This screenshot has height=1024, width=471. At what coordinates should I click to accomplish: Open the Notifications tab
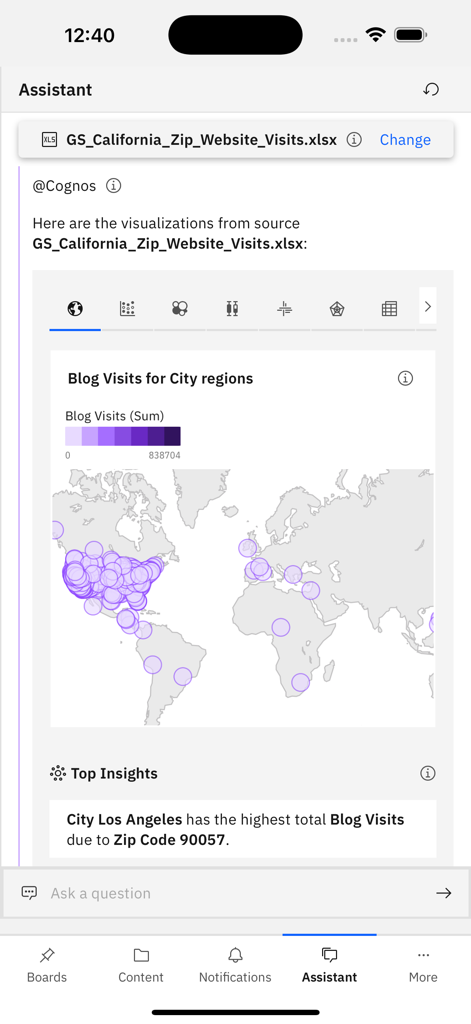point(235,966)
